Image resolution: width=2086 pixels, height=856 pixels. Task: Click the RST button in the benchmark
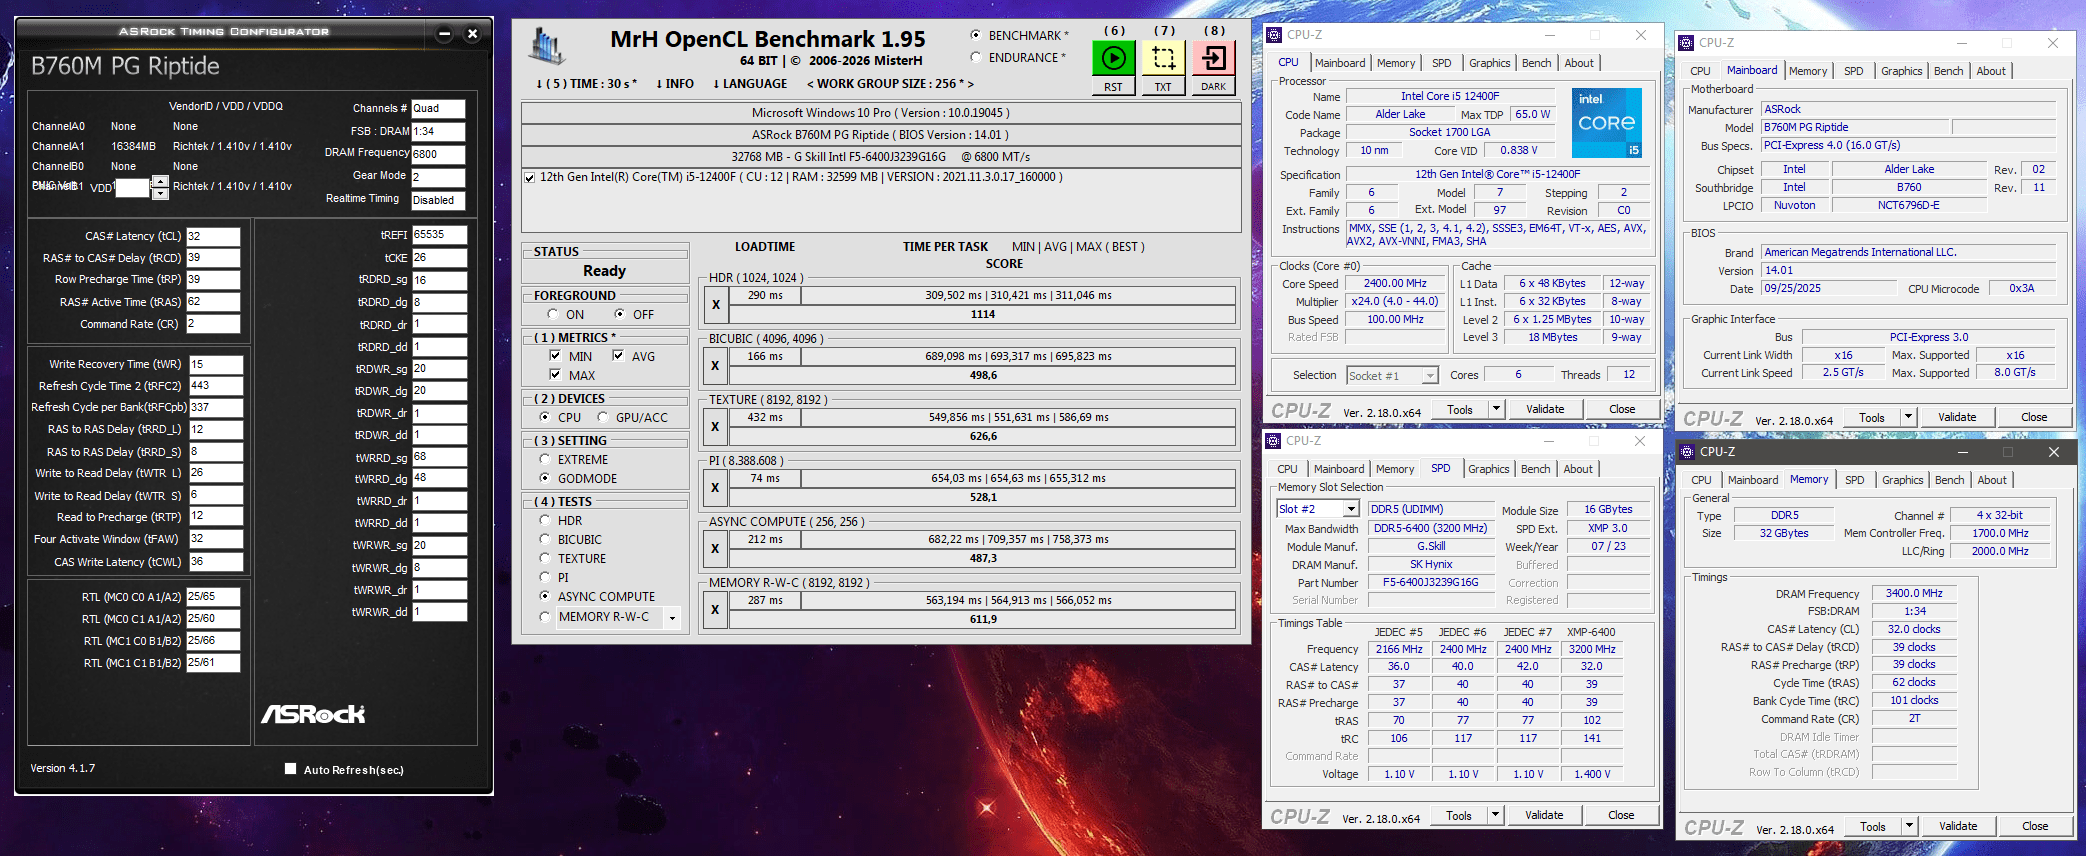[1113, 87]
